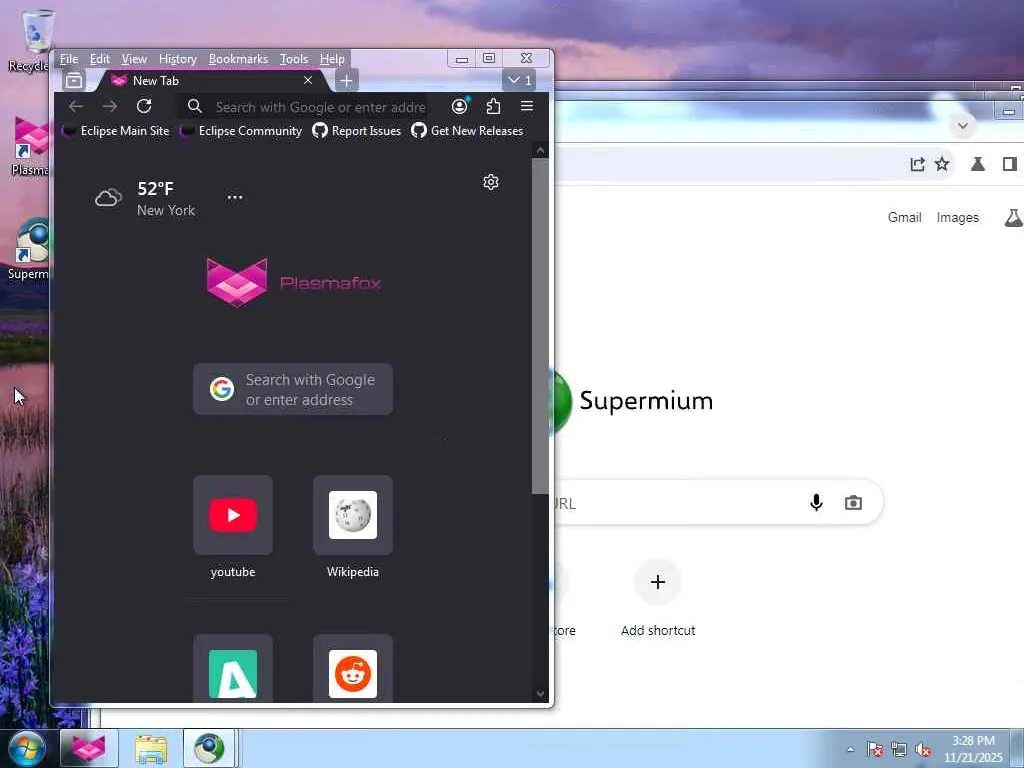Viewport: 1024px width, 768px height.
Task: Click the weather cloud icon
Action: [x=108, y=197]
